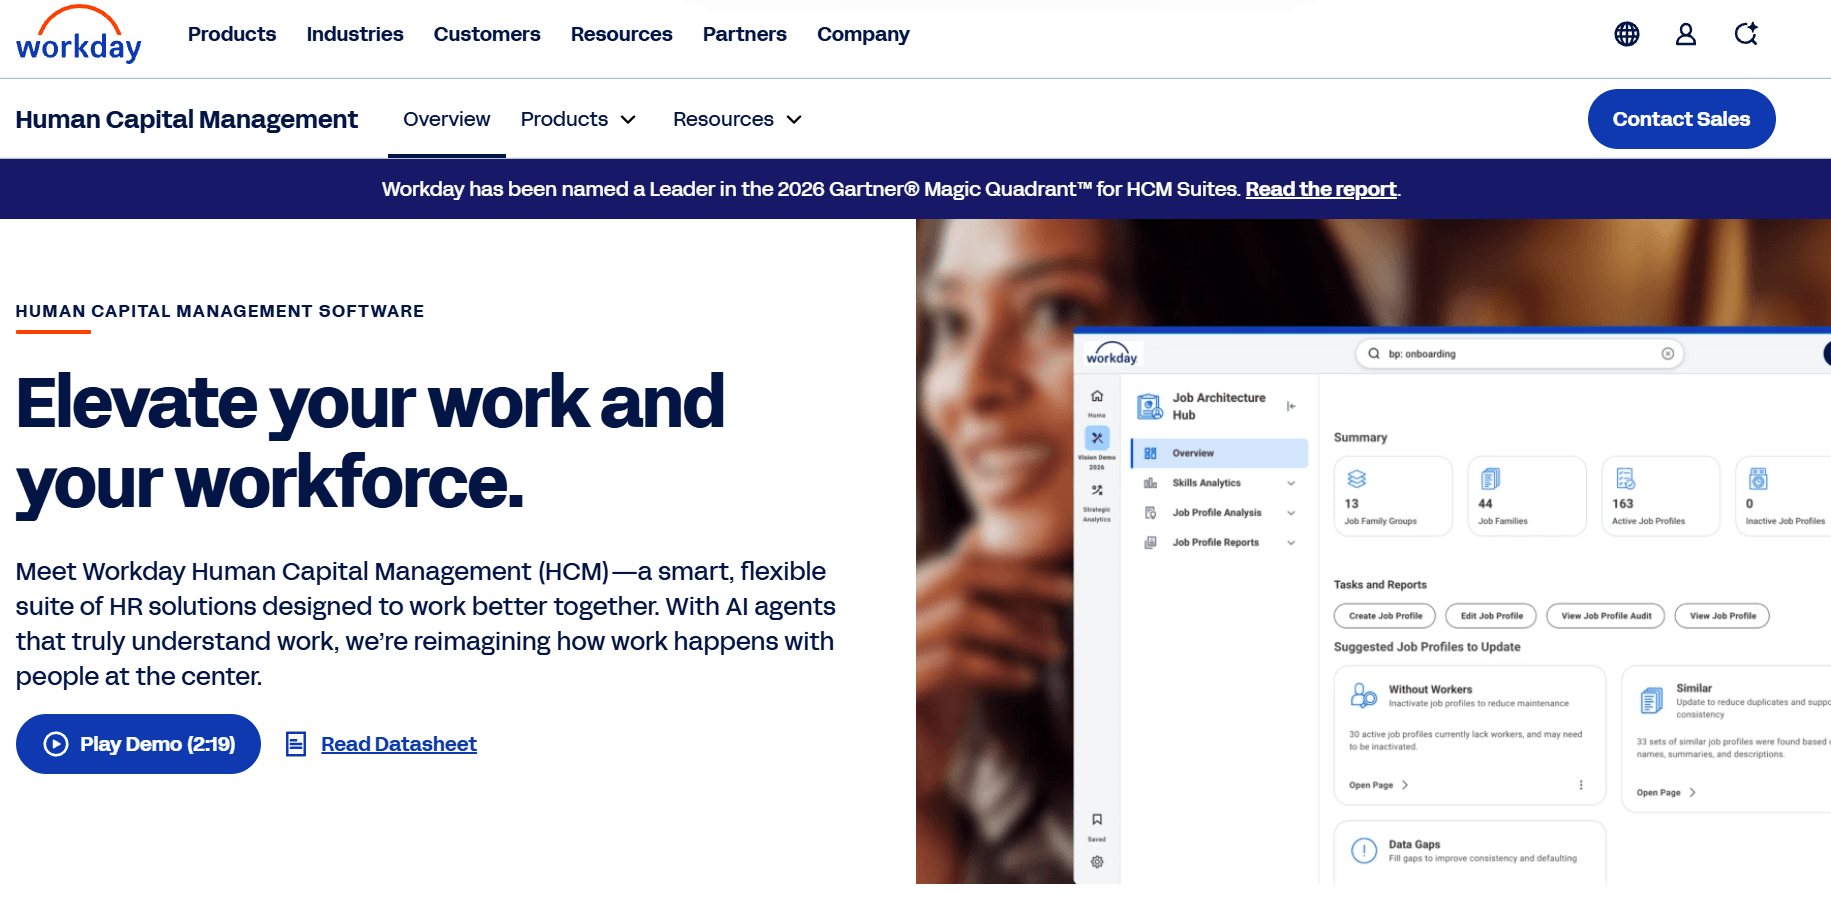
Task: Expand Skills Analytics chevron
Action: coord(1291,483)
